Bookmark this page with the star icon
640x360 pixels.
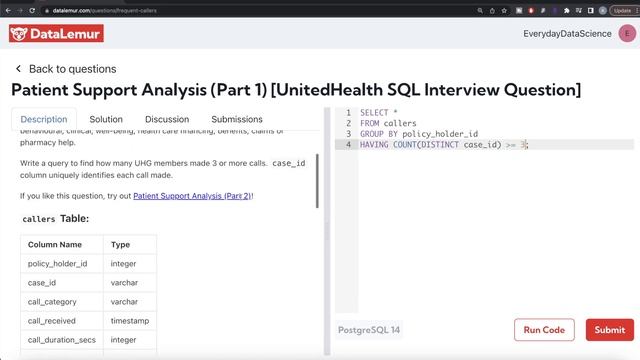point(504,11)
